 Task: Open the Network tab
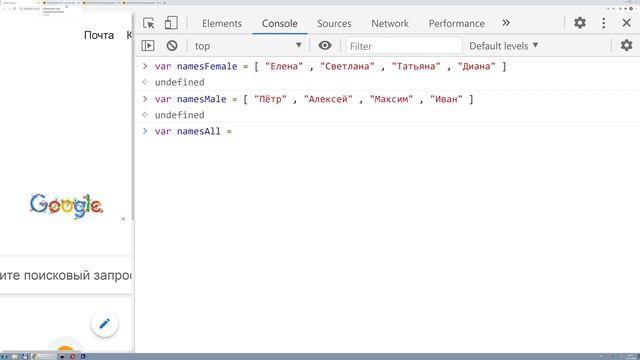point(390,24)
